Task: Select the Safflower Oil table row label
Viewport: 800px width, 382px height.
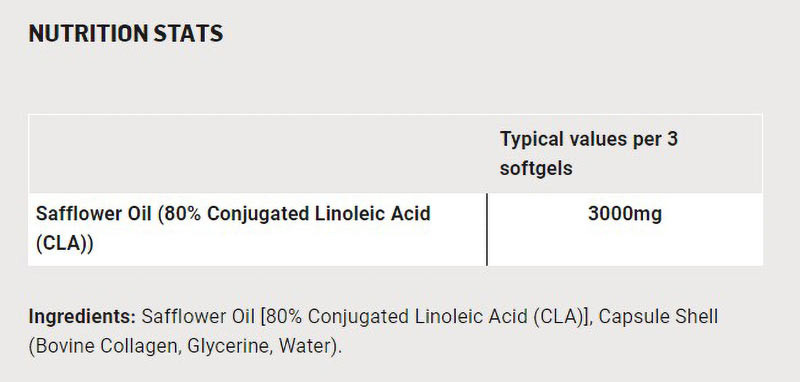Action: 233,228
